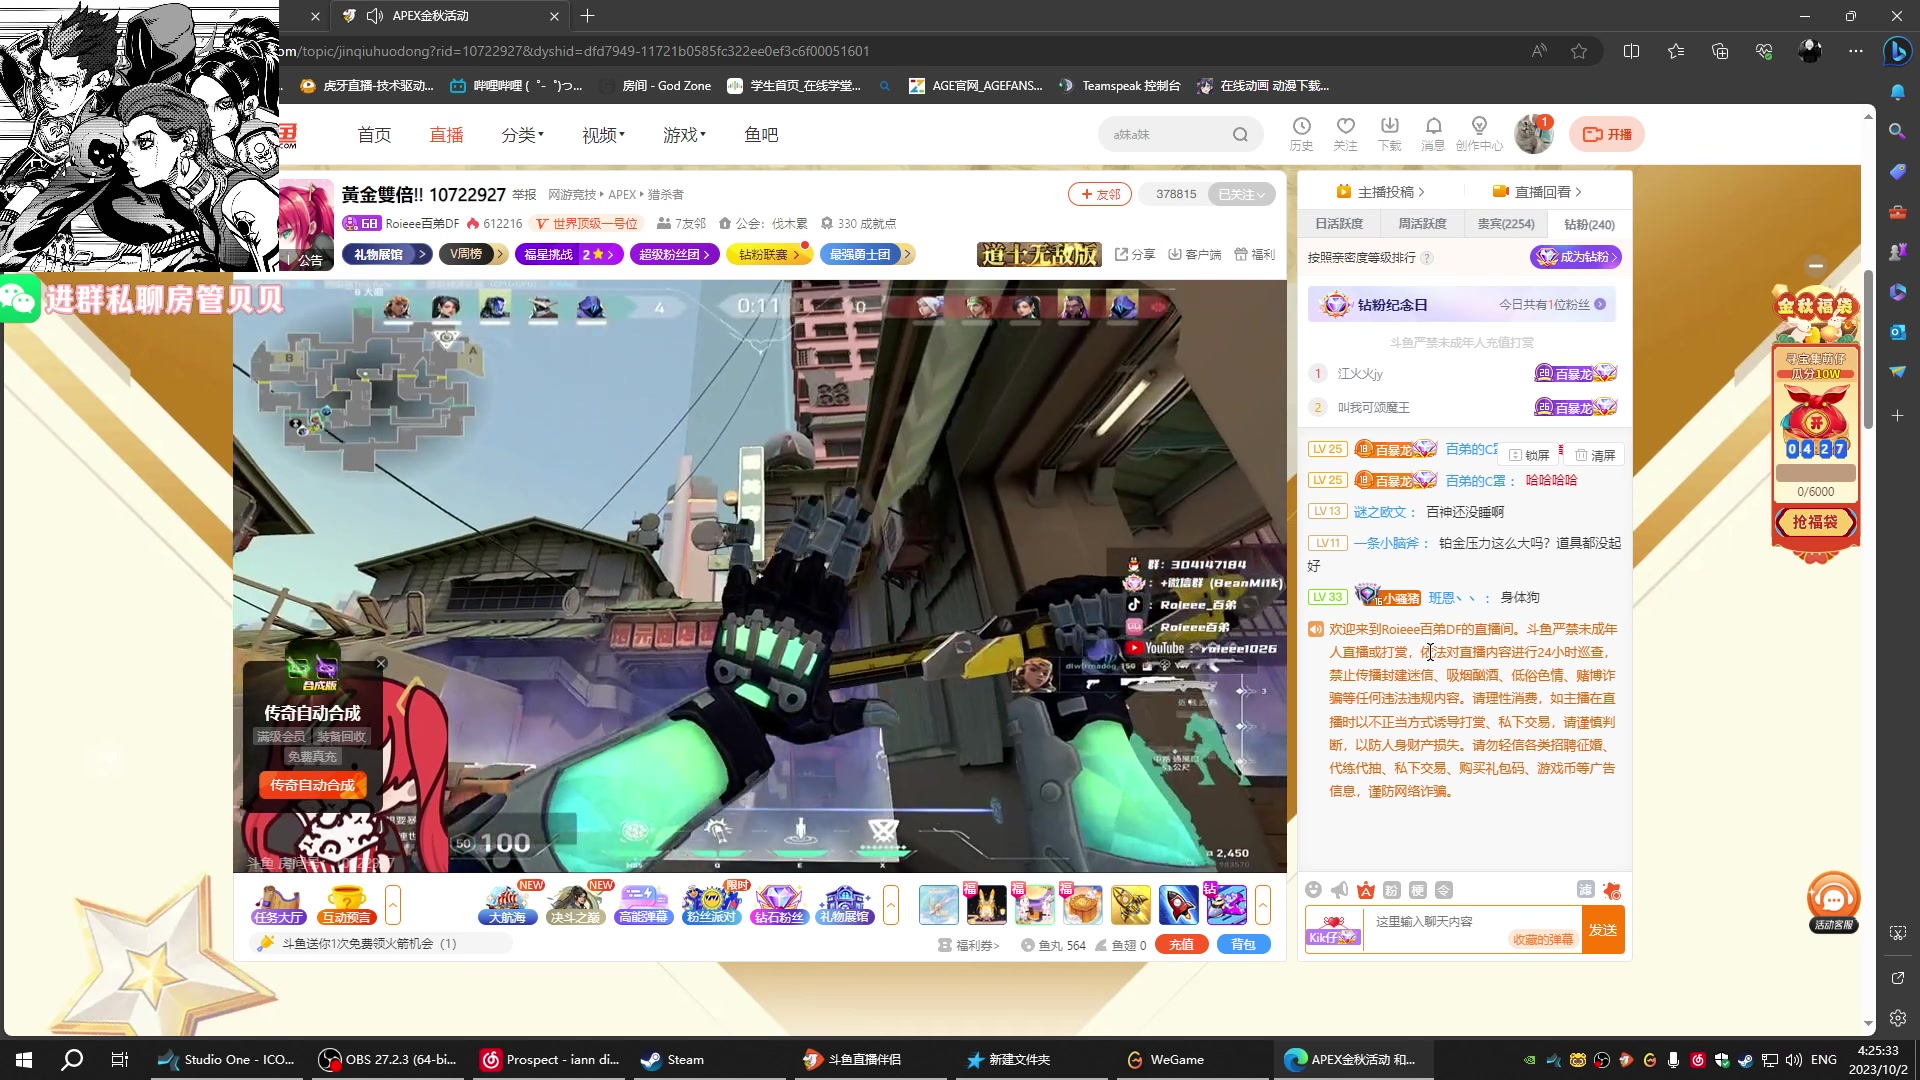Screen dimensions: 1920x1080
Task: Toggle the 已关注 follow state
Action: 1241,194
